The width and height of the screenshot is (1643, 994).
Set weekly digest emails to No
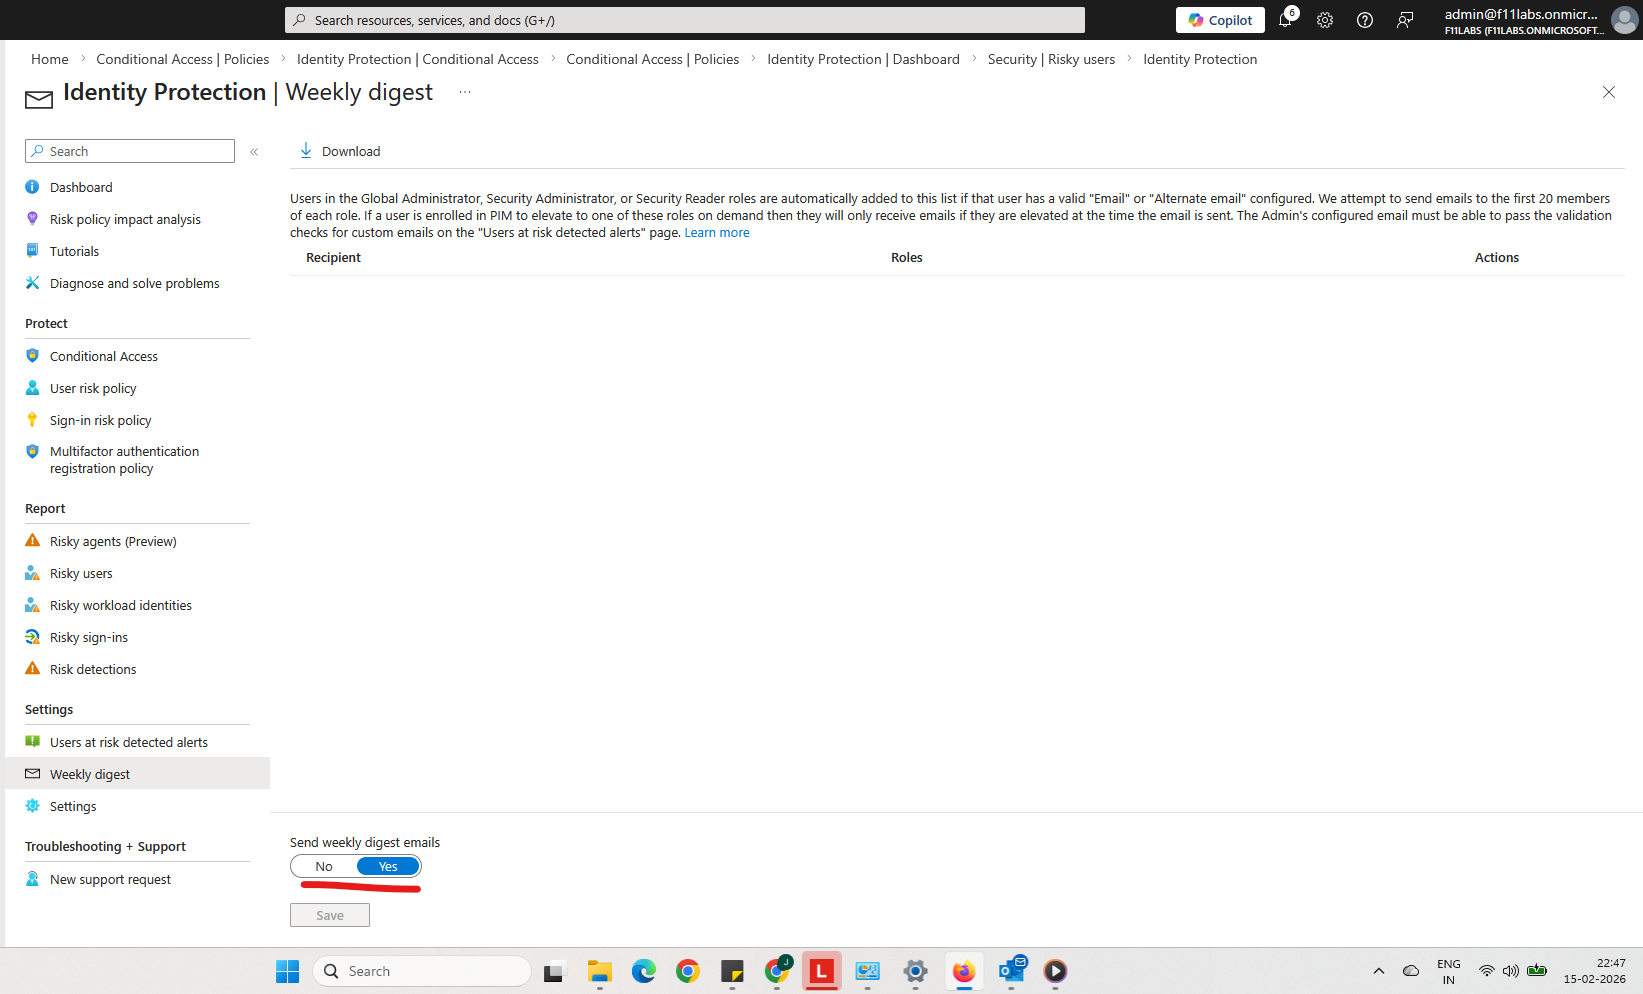point(324,866)
